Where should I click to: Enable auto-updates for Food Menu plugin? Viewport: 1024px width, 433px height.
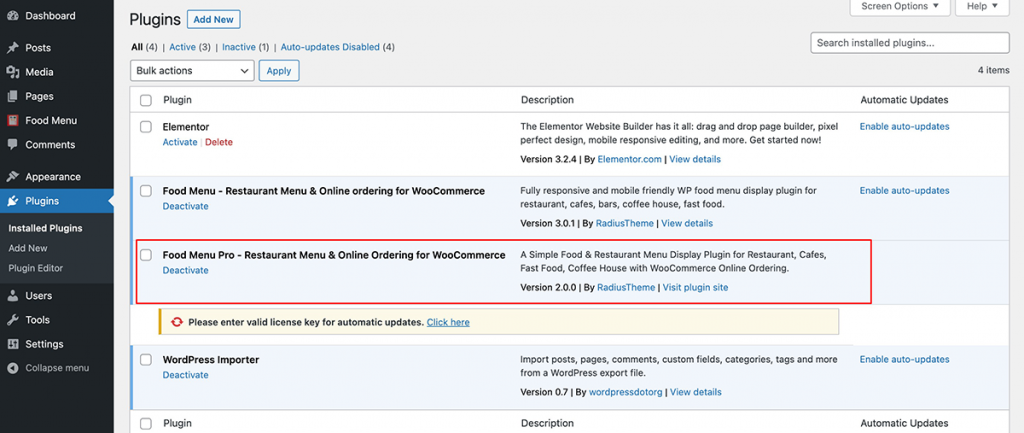(x=904, y=190)
